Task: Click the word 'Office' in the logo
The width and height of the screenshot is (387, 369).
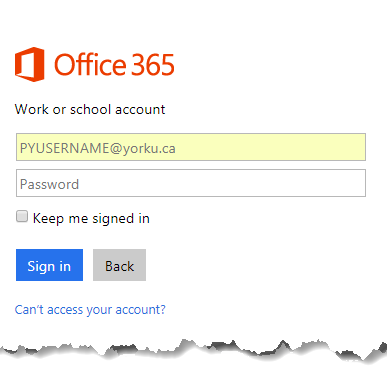Action: click(90, 64)
